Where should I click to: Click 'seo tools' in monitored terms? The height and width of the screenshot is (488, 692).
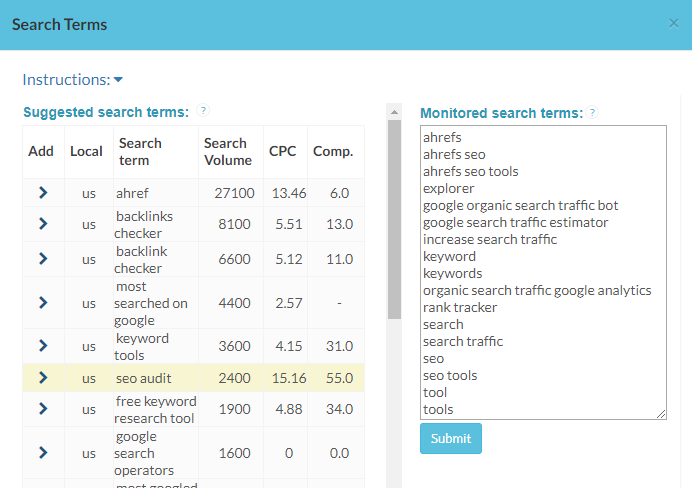tap(450, 375)
